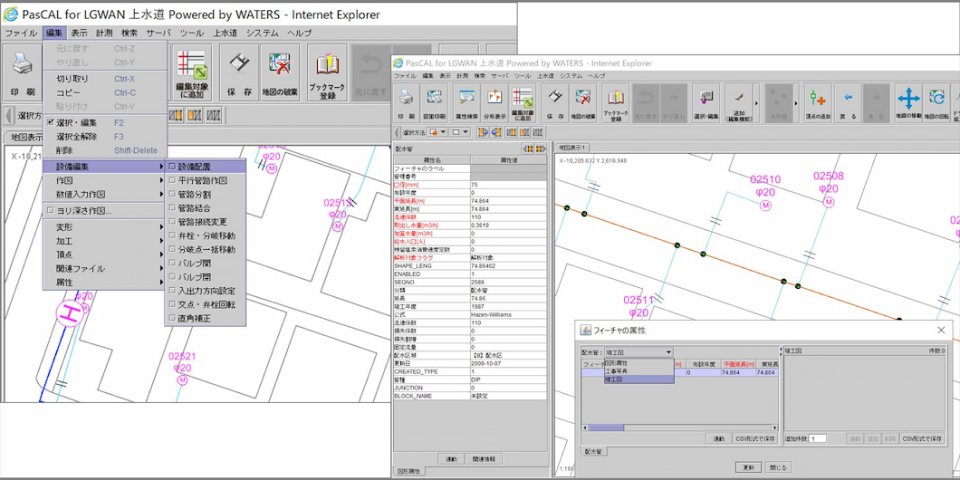Open the 上水道 menu in the left window
This screenshot has width=960, height=480.
(225, 33)
